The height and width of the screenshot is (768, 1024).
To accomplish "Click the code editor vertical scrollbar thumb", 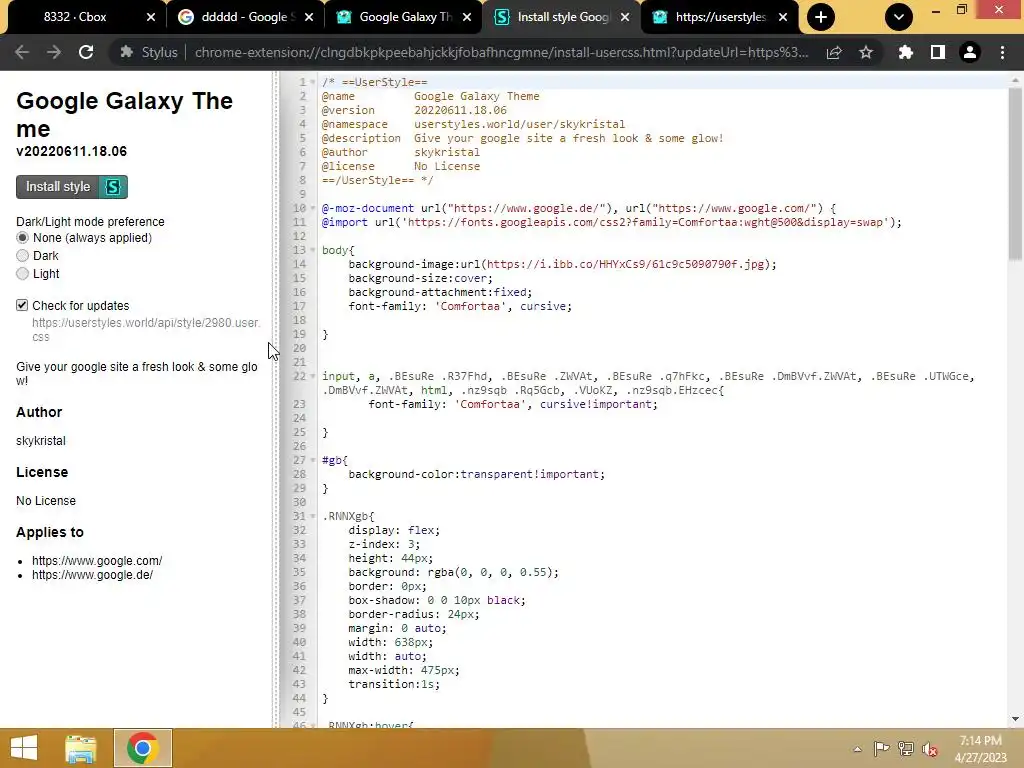I will (x=1015, y=173).
